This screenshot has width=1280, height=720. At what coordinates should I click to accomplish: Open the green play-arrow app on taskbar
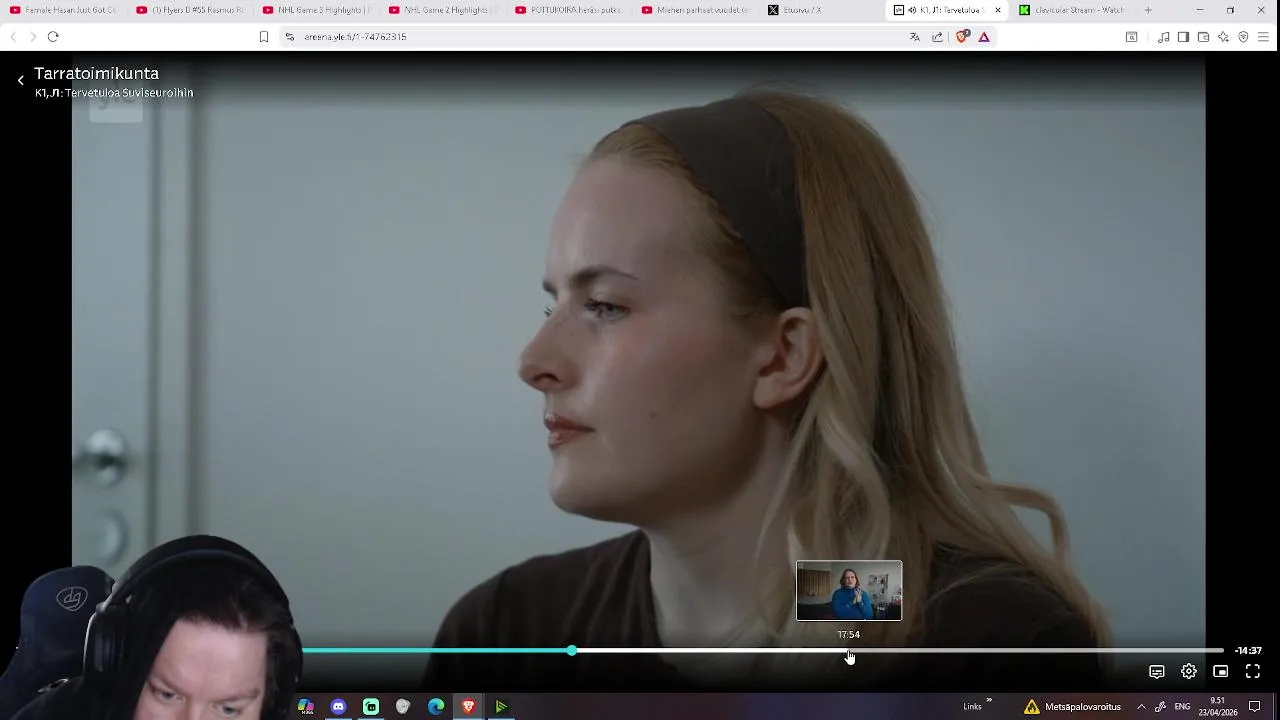point(501,707)
